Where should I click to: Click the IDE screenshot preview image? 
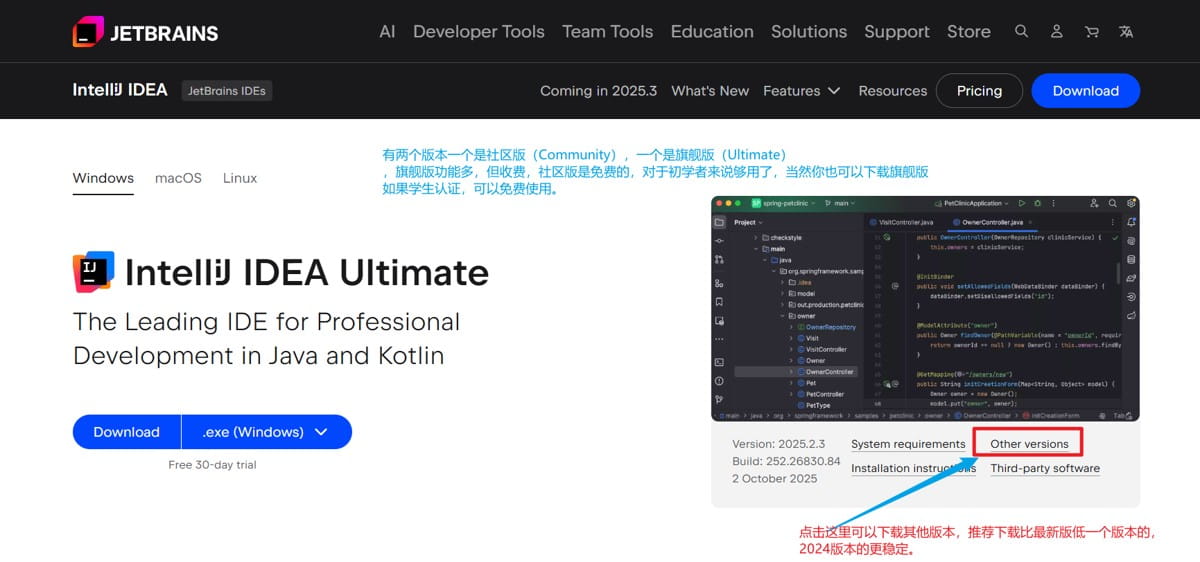point(925,308)
